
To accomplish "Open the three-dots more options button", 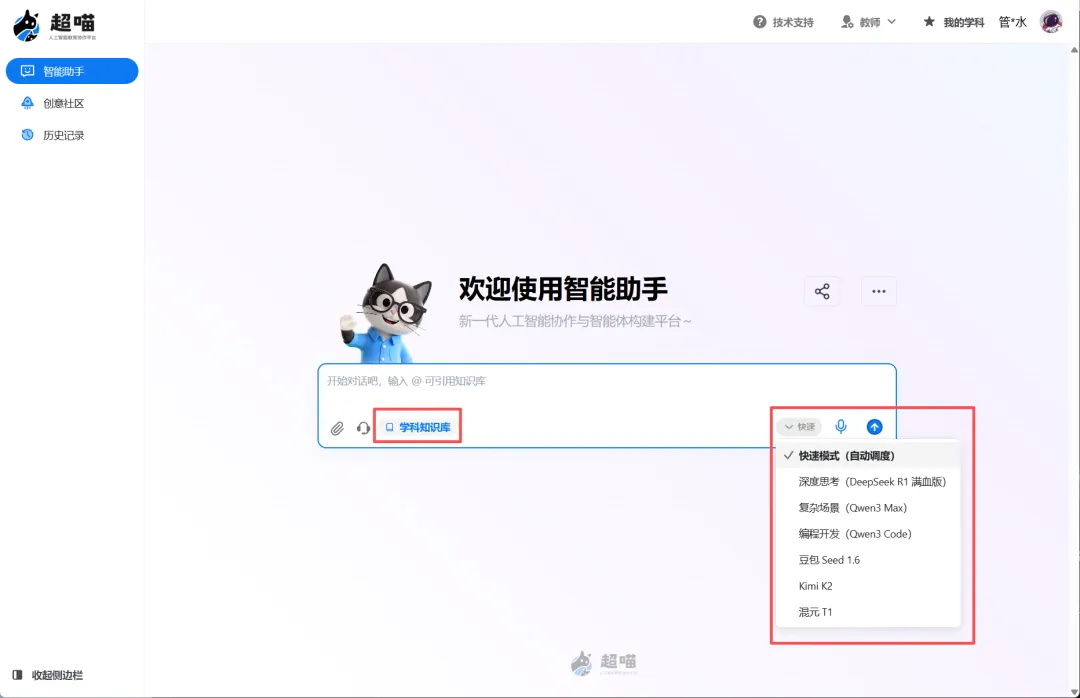I will pos(879,291).
